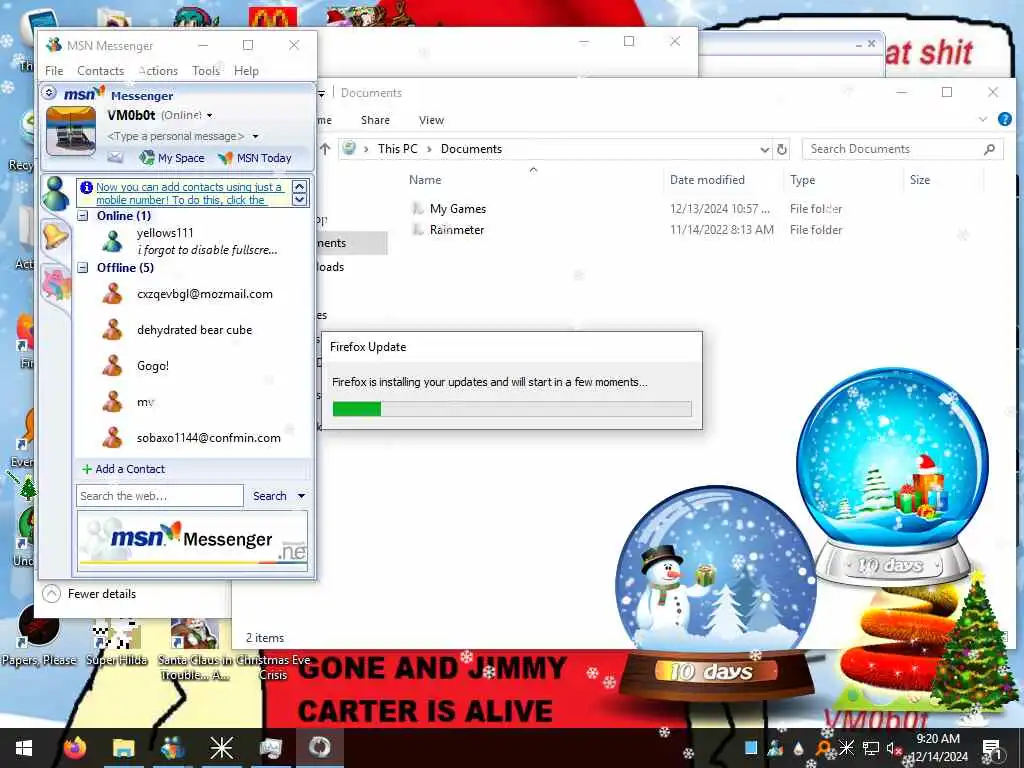Select the alerts bell tab
Screen dimensions: 1024x768
pyautogui.click(x=55, y=235)
